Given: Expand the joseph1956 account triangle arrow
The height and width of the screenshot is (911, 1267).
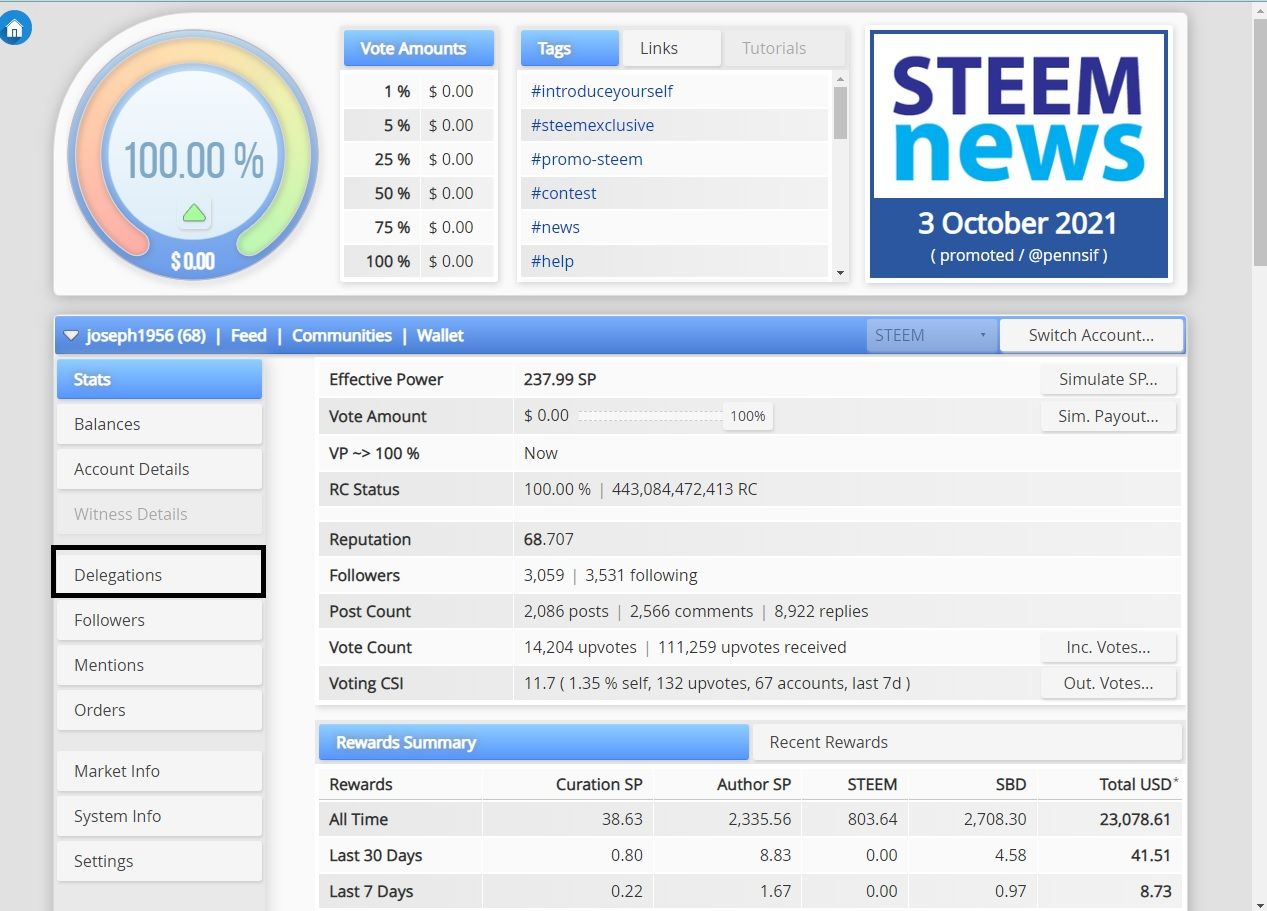Looking at the screenshot, I should [71, 336].
